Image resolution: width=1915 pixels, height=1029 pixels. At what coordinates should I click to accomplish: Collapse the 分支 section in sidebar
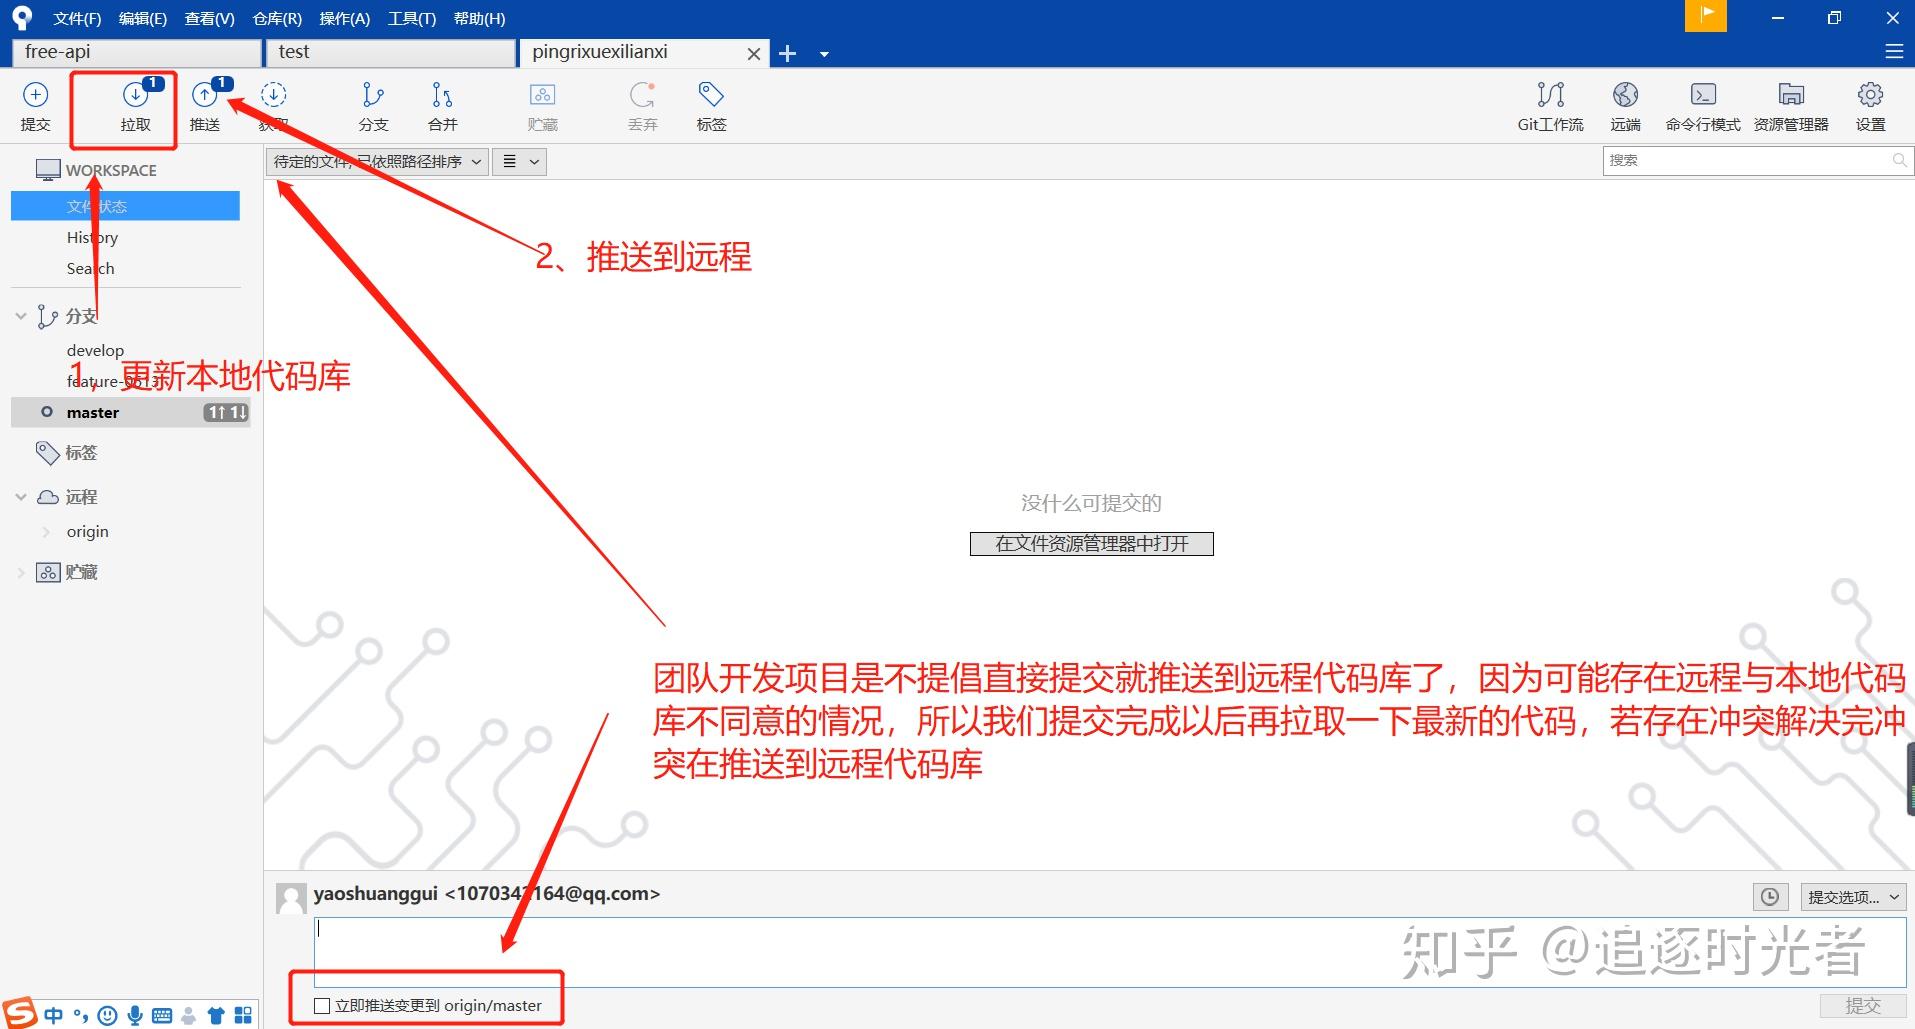(x=20, y=315)
